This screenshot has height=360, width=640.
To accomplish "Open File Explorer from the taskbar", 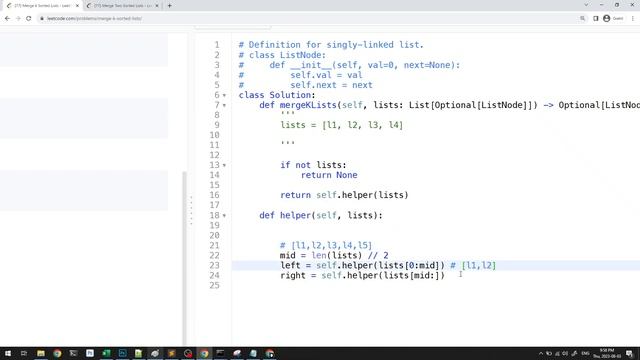I will pyautogui.click(x=41, y=353).
